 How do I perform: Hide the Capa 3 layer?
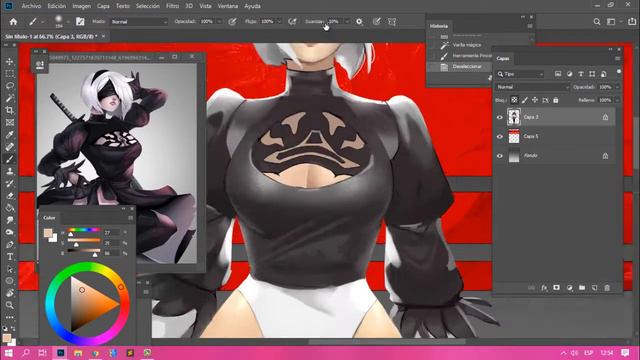click(x=500, y=117)
